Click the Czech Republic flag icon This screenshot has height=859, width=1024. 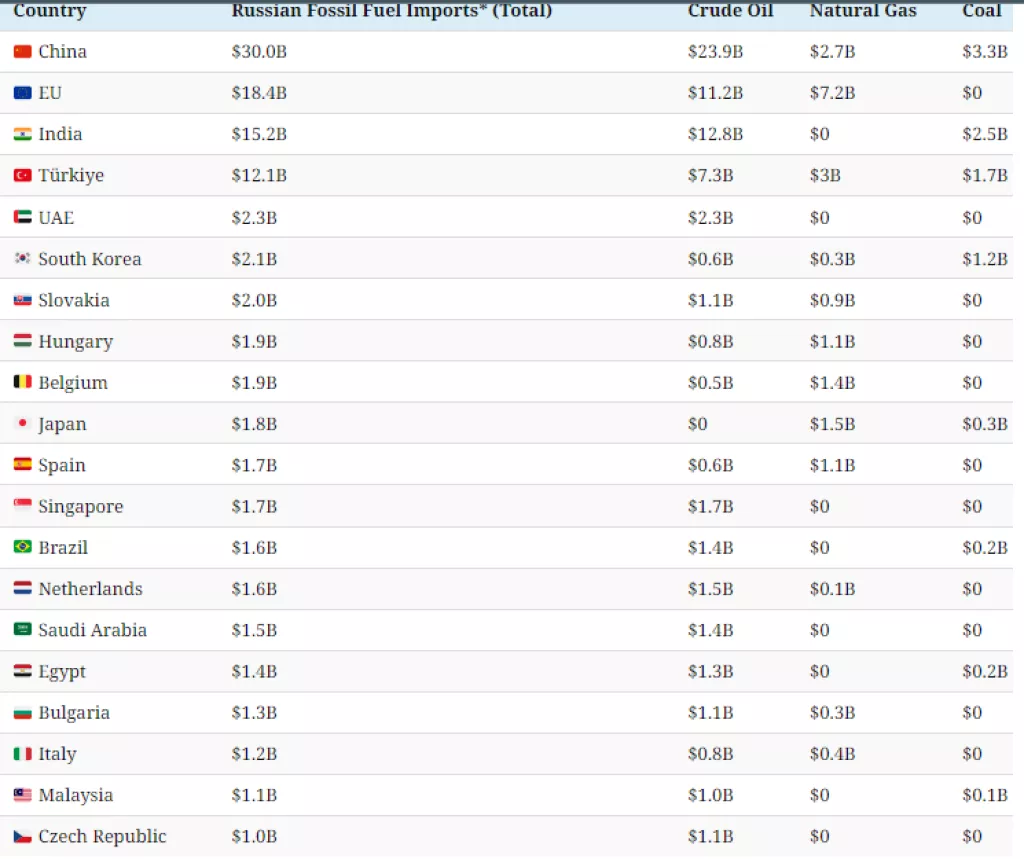22,836
